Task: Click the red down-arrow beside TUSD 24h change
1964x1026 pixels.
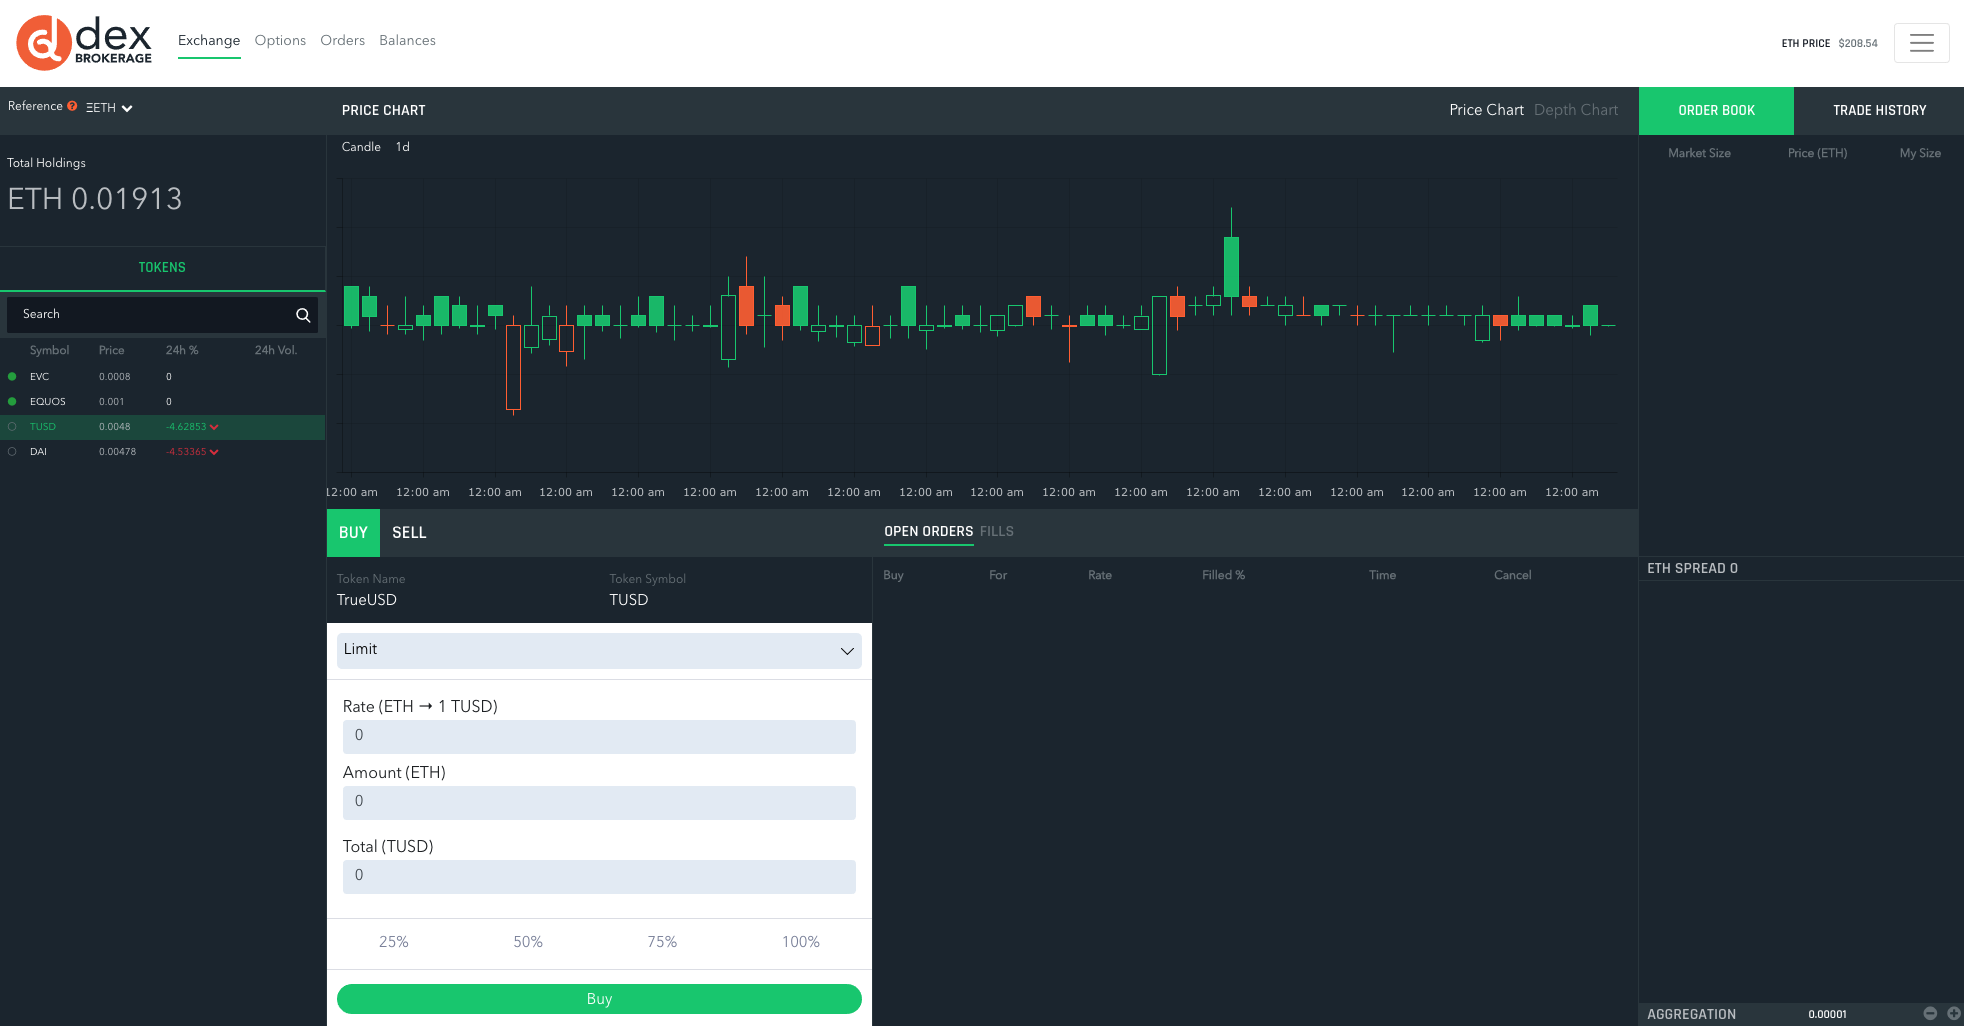Action: tap(216, 426)
